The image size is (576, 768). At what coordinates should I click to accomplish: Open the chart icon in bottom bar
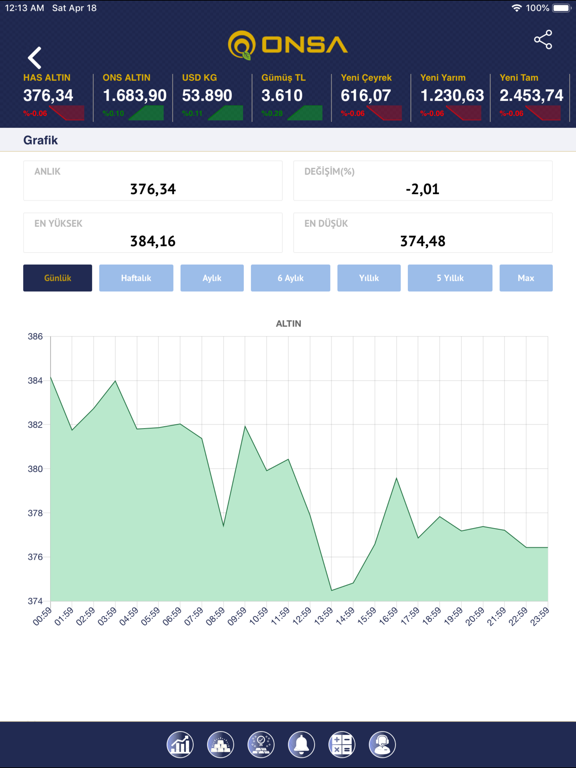tap(180, 744)
